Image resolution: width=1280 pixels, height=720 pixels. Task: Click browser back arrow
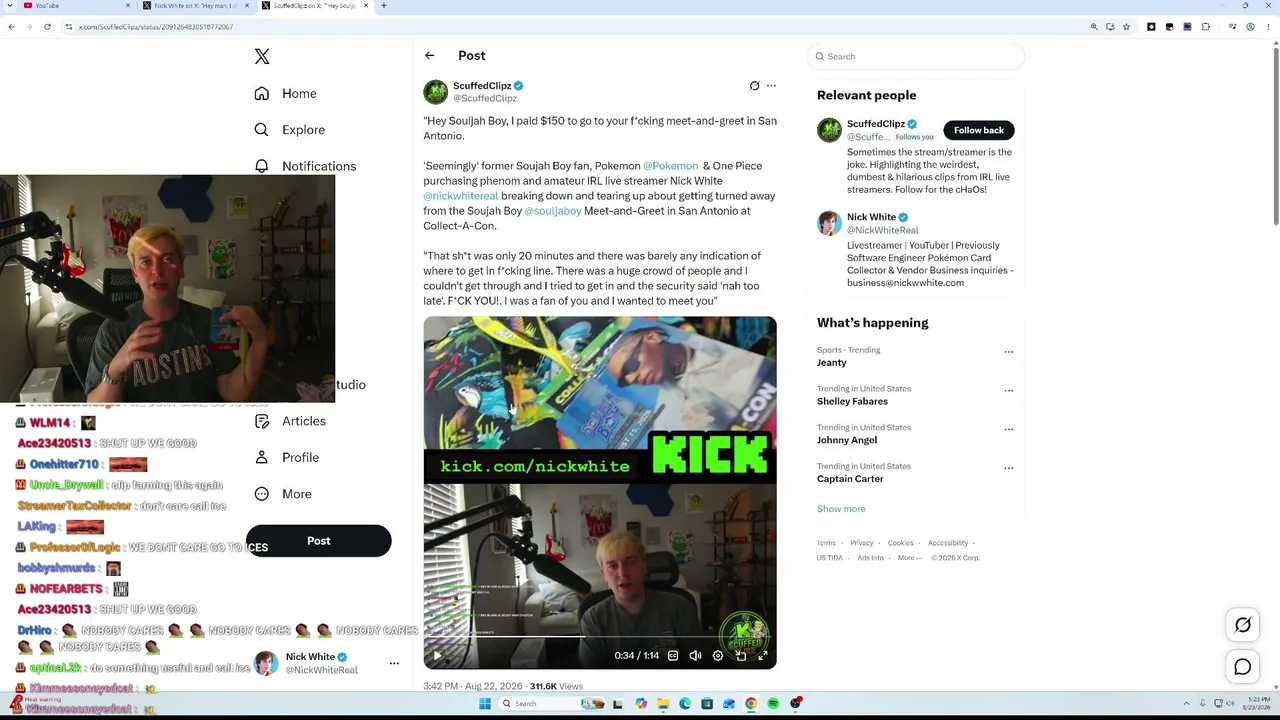[11, 27]
